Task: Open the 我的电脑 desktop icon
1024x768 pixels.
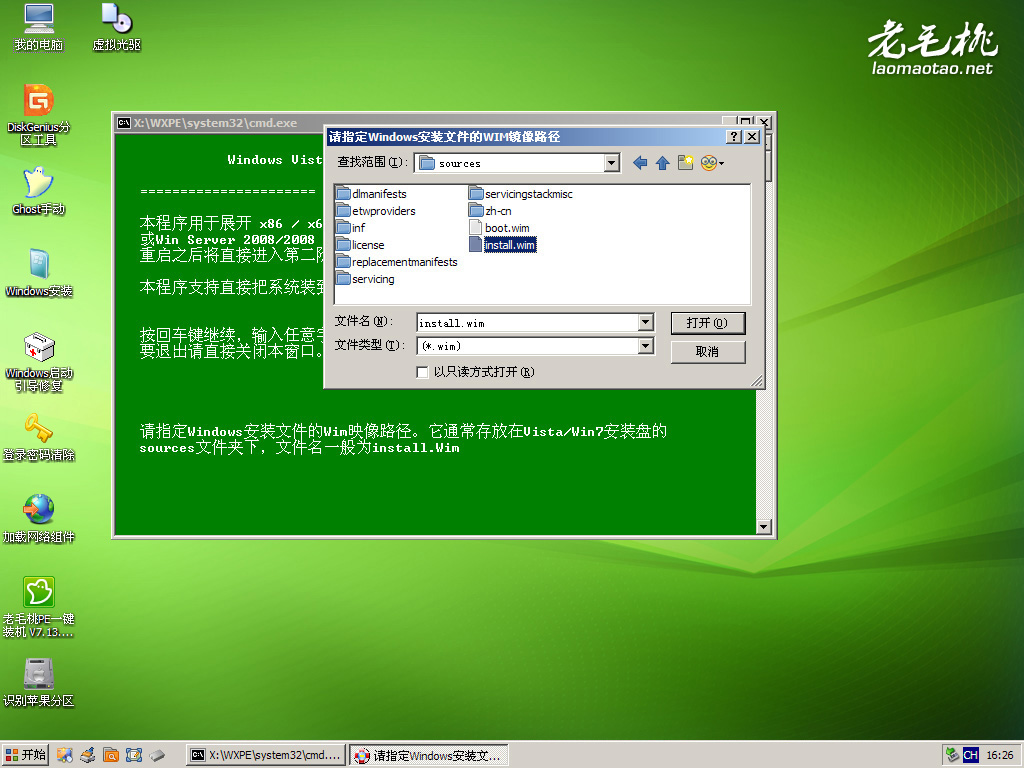Action: [x=39, y=27]
